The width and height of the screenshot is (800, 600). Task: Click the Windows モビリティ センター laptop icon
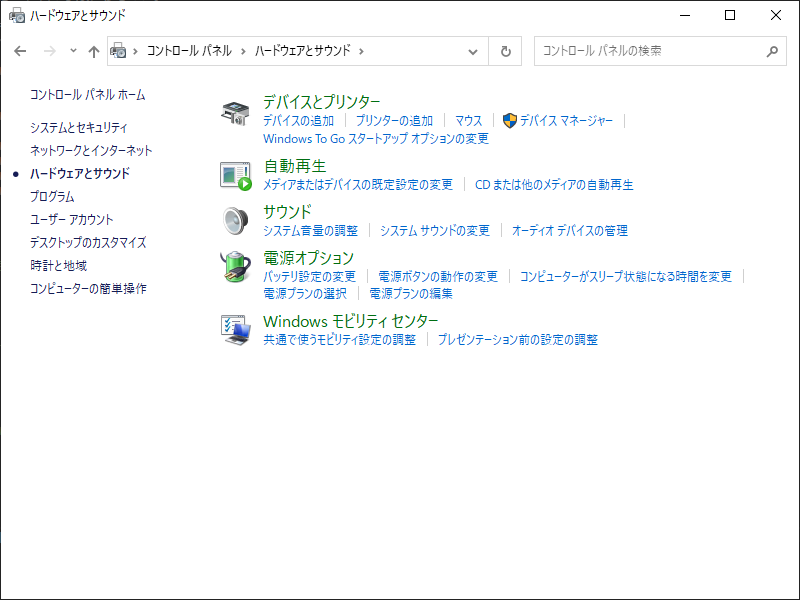point(236,330)
